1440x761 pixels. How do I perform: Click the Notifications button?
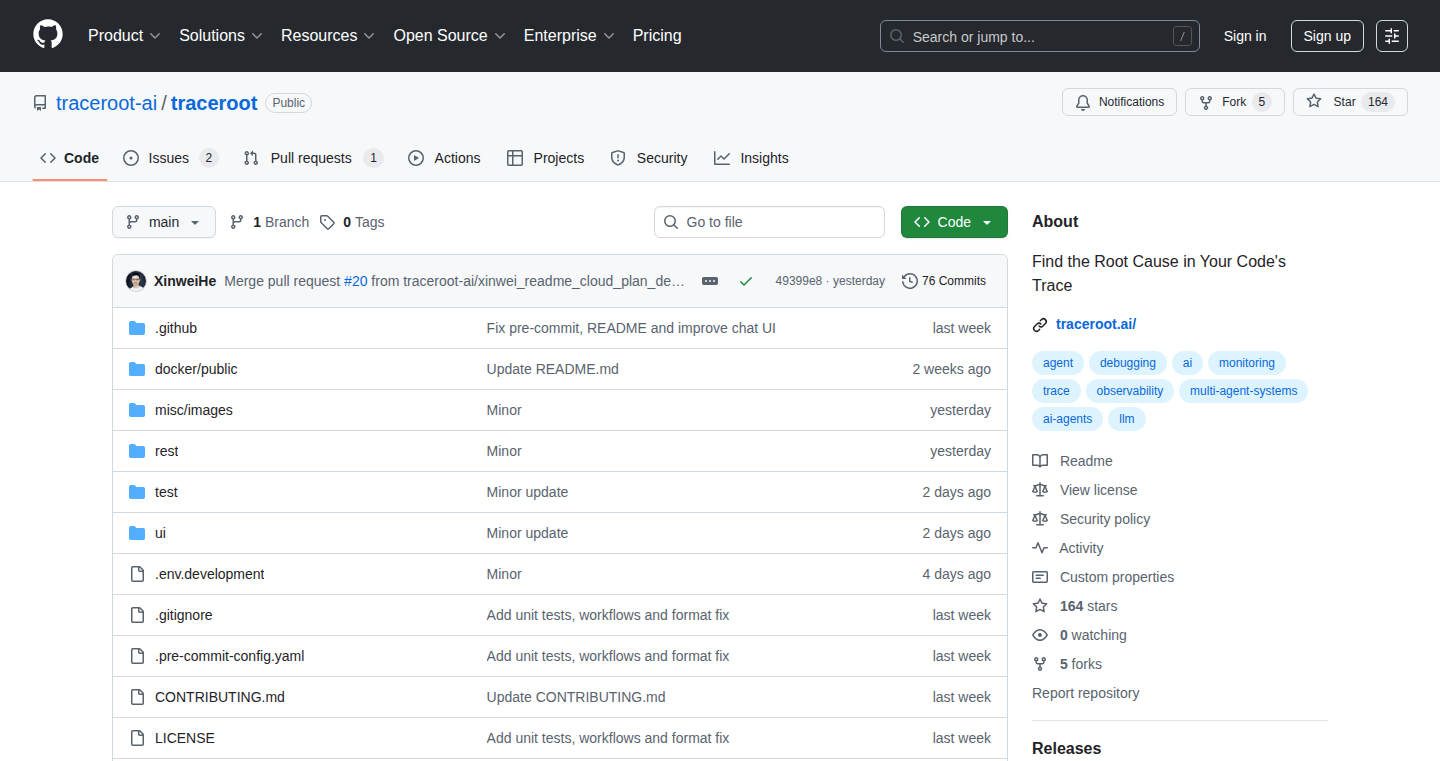(1119, 102)
